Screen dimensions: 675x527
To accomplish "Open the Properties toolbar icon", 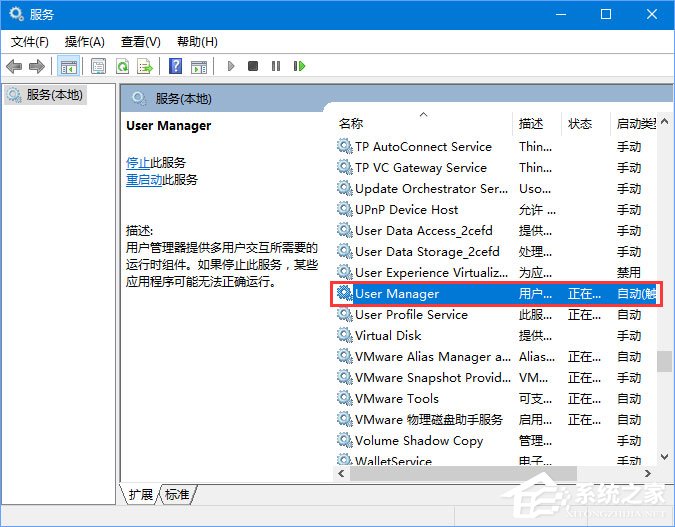I will click(99, 66).
